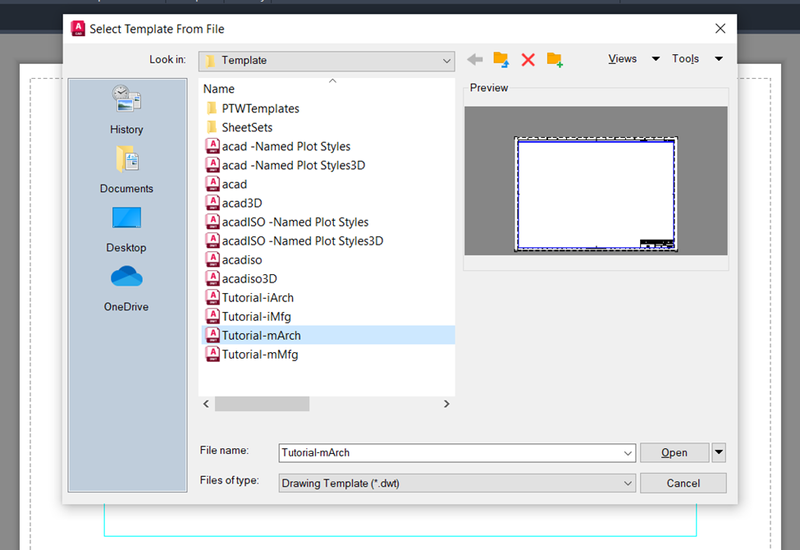Open OneDrive in the places sidebar
The image size is (800, 550).
click(x=127, y=289)
